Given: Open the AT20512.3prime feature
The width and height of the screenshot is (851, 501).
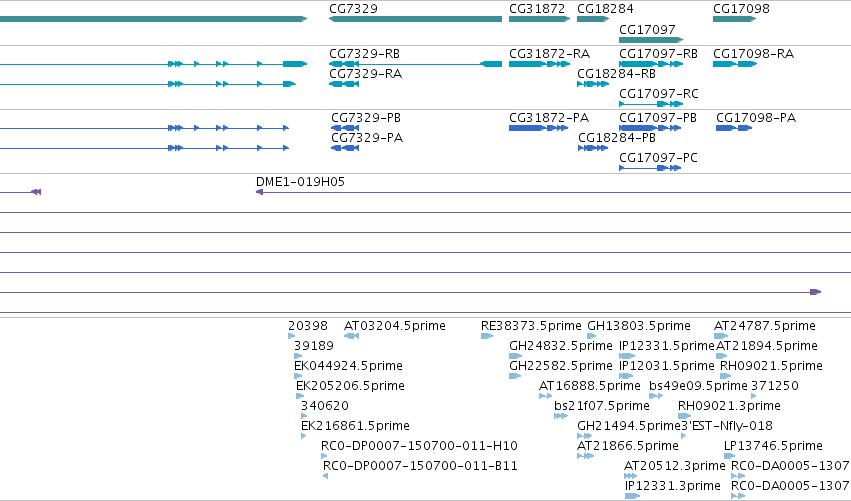Looking at the screenshot, I should (x=630, y=477).
